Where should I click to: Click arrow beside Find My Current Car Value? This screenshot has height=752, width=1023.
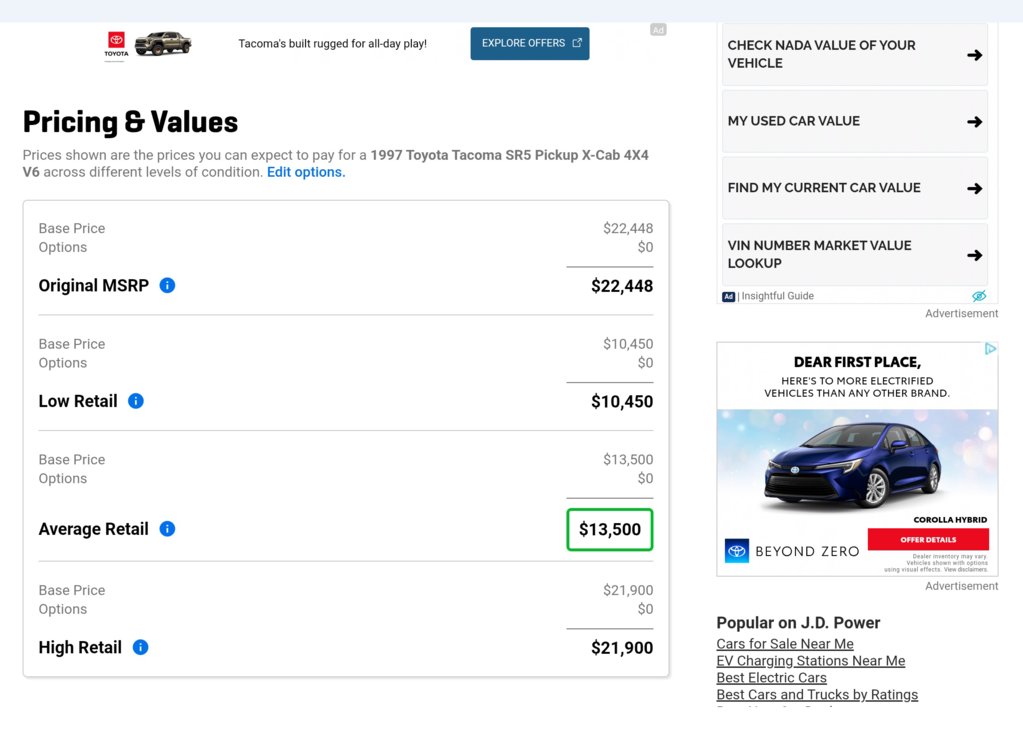975,188
